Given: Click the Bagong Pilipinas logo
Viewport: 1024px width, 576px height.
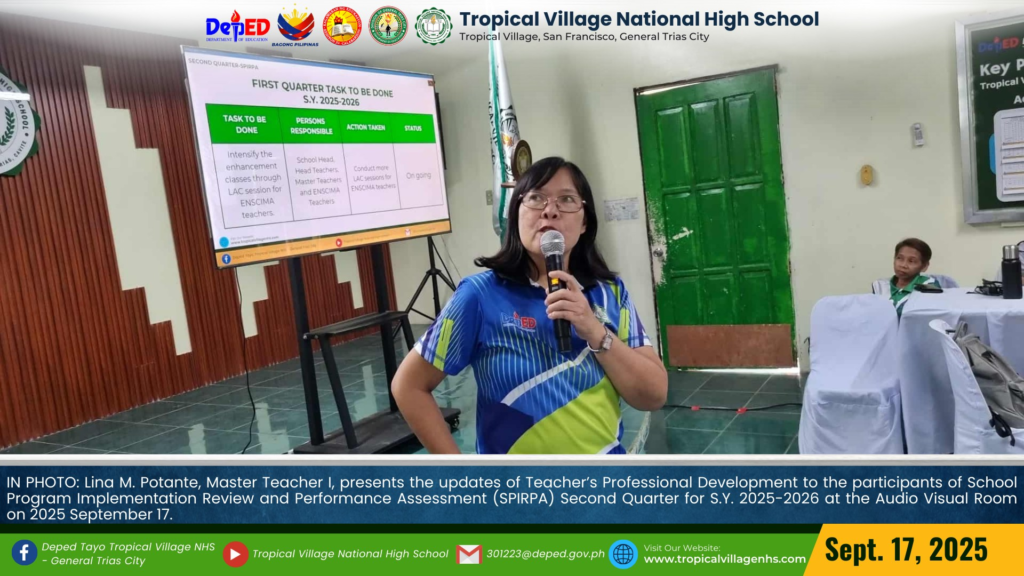Looking at the screenshot, I should click(295, 26).
